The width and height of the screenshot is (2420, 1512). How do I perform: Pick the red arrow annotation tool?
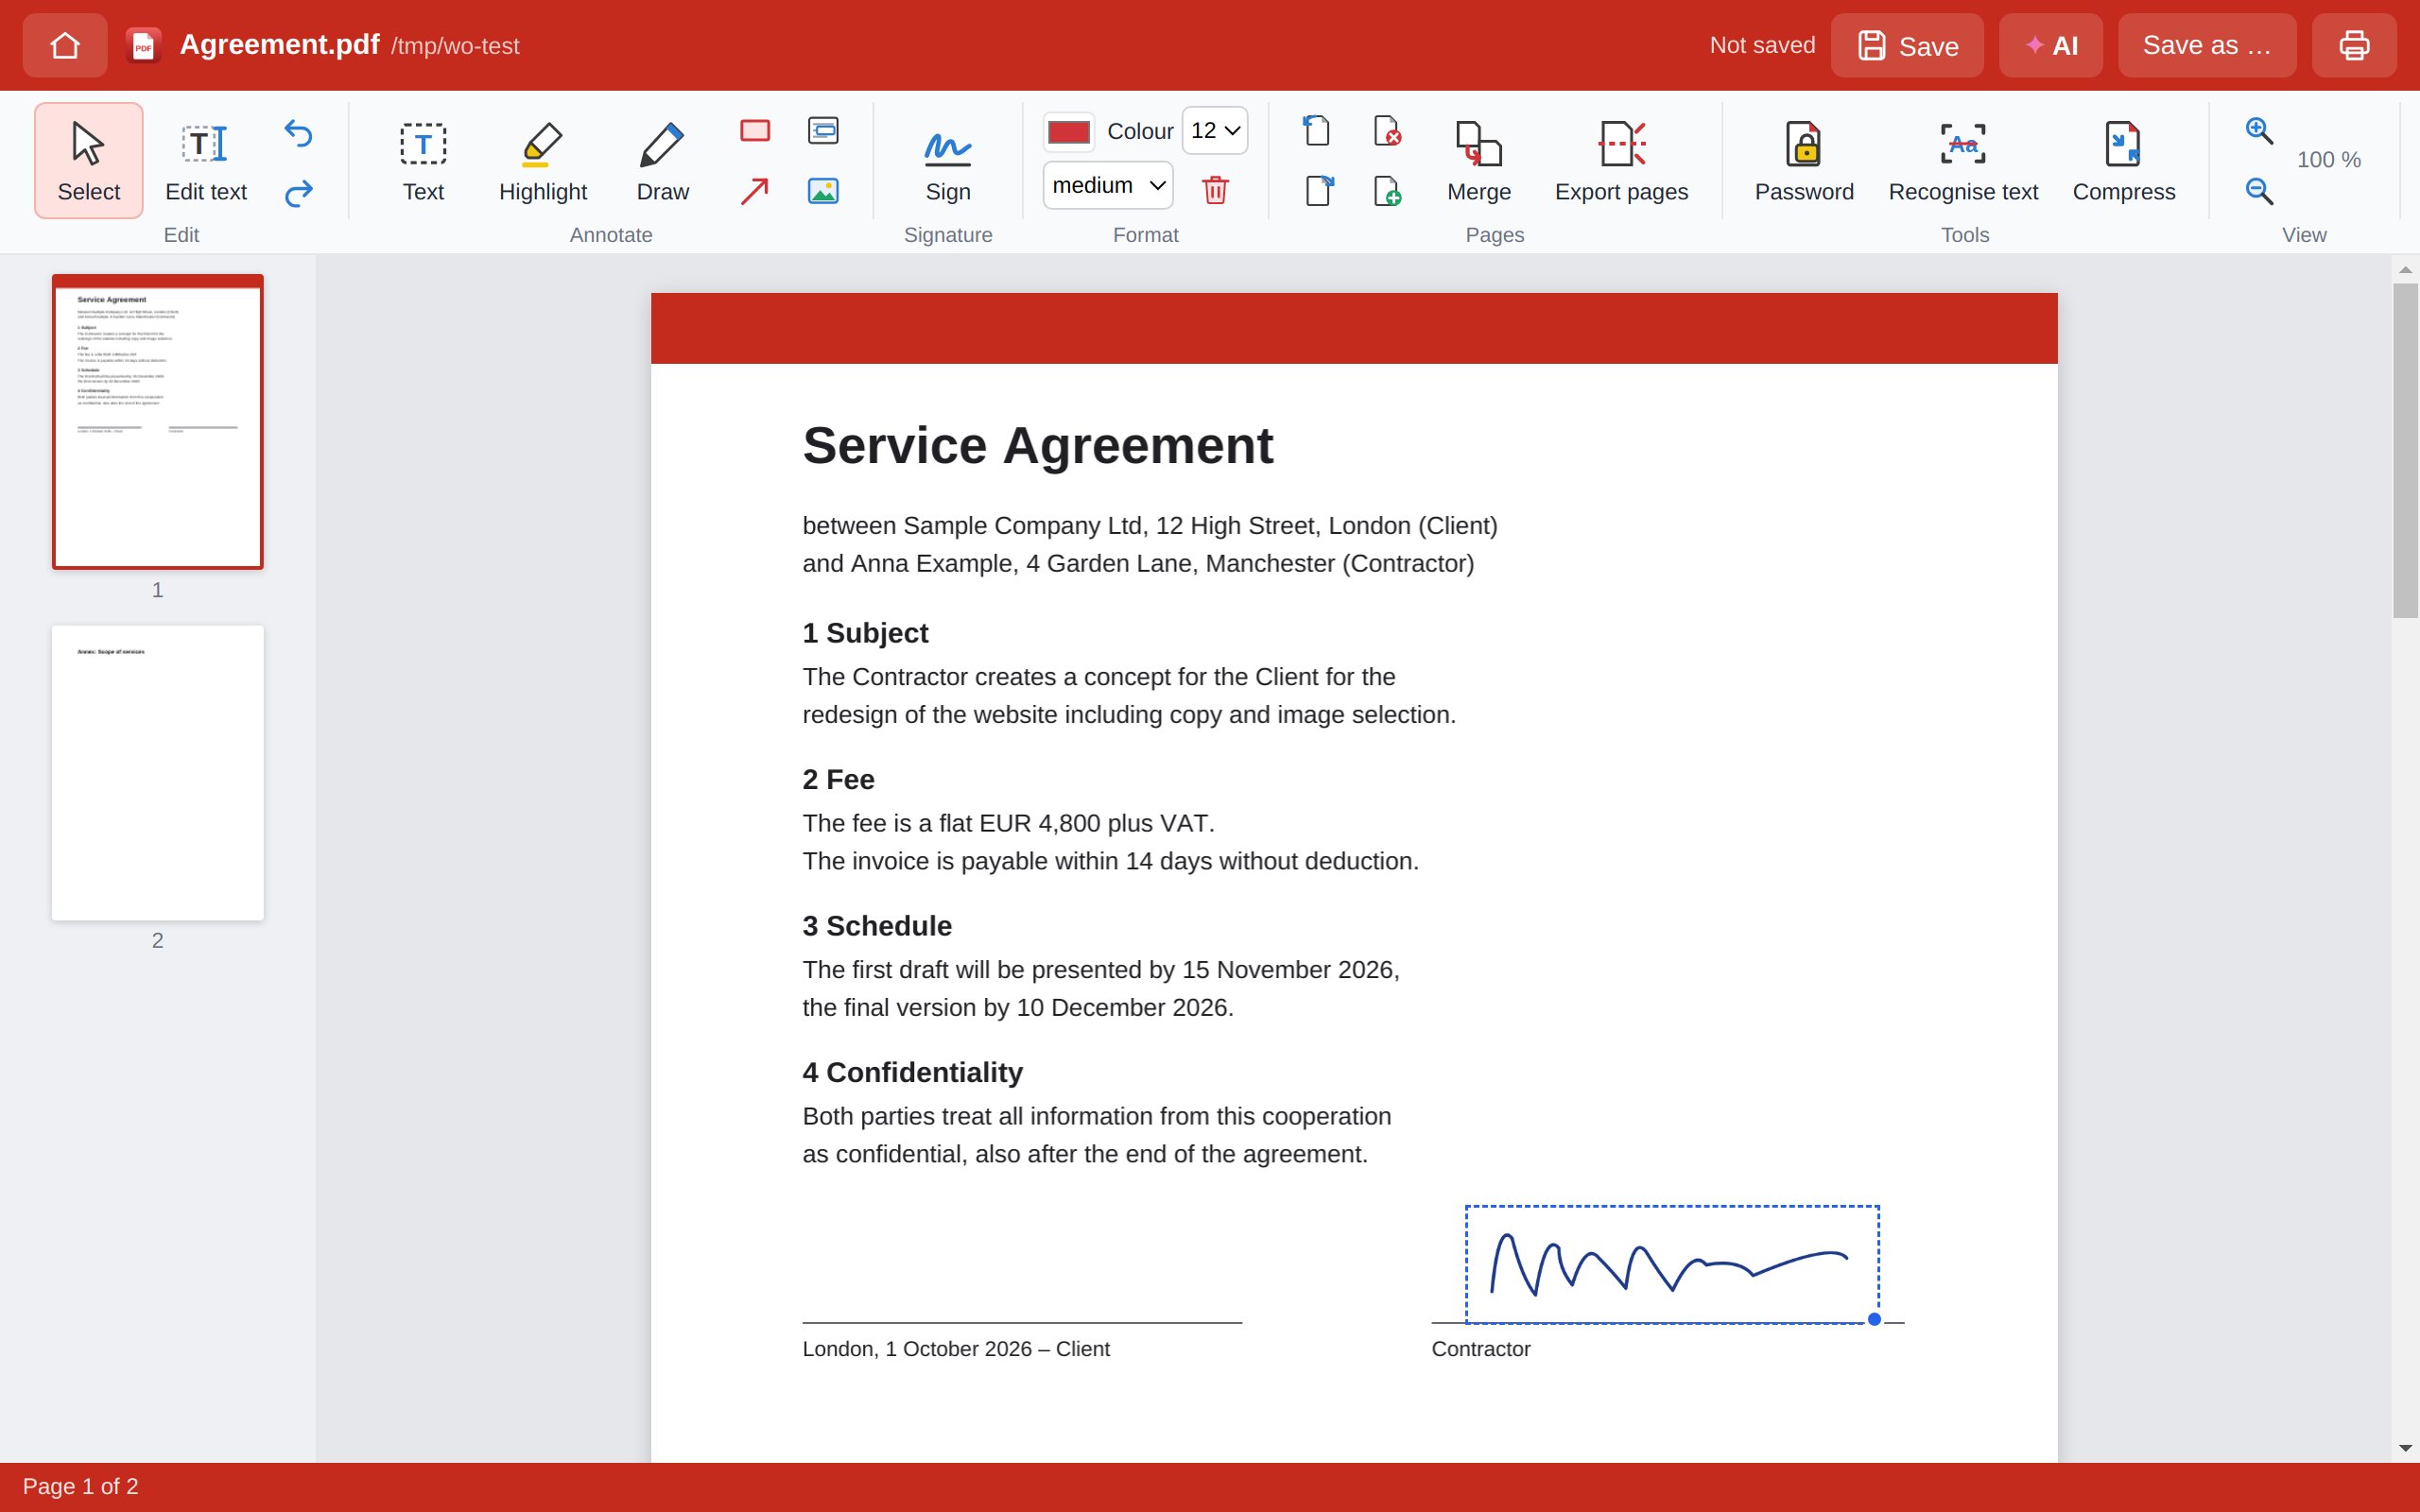[x=755, y=190]
